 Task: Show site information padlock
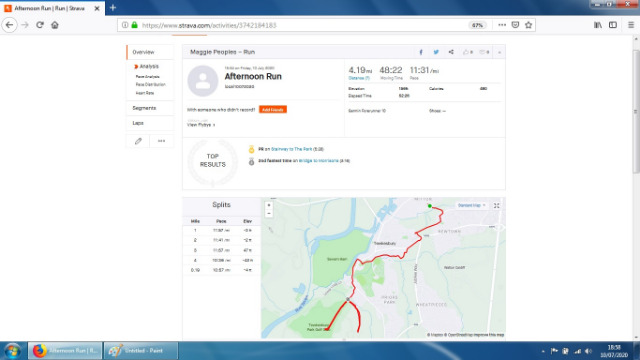pos(134,25)
